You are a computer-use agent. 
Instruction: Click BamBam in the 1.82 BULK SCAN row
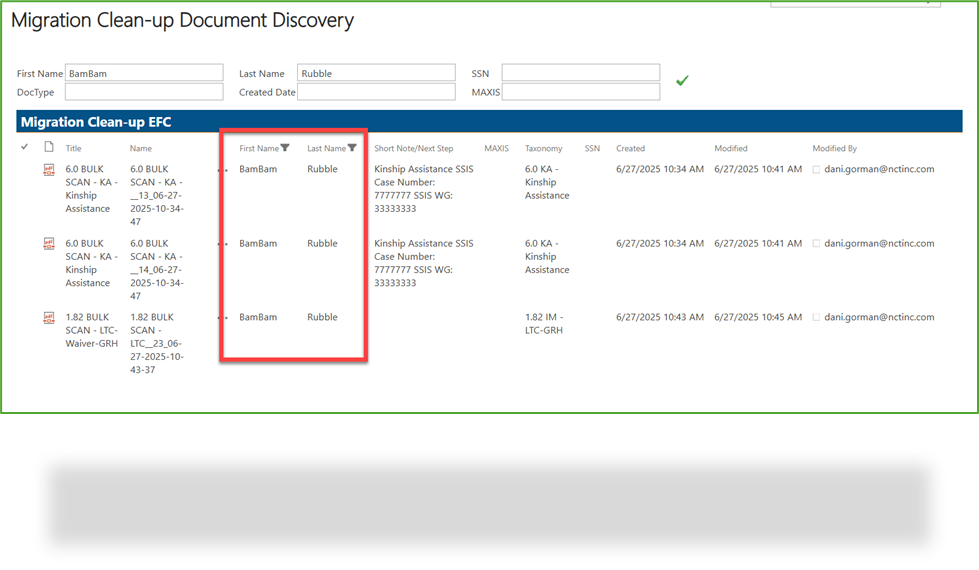point(258,317)
